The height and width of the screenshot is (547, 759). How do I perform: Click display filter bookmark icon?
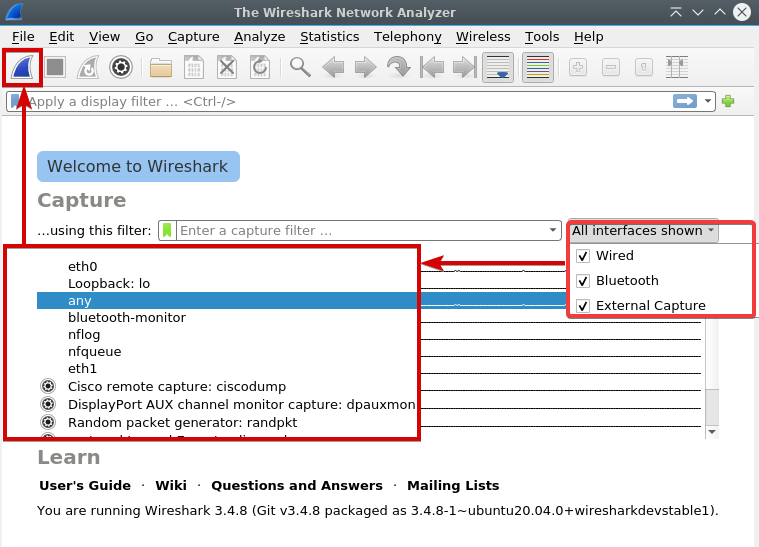tap(17, 101)
